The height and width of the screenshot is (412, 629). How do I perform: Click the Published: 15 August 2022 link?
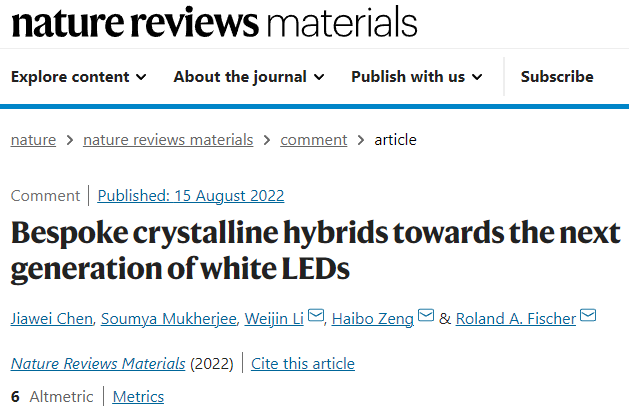pos(191,196)
